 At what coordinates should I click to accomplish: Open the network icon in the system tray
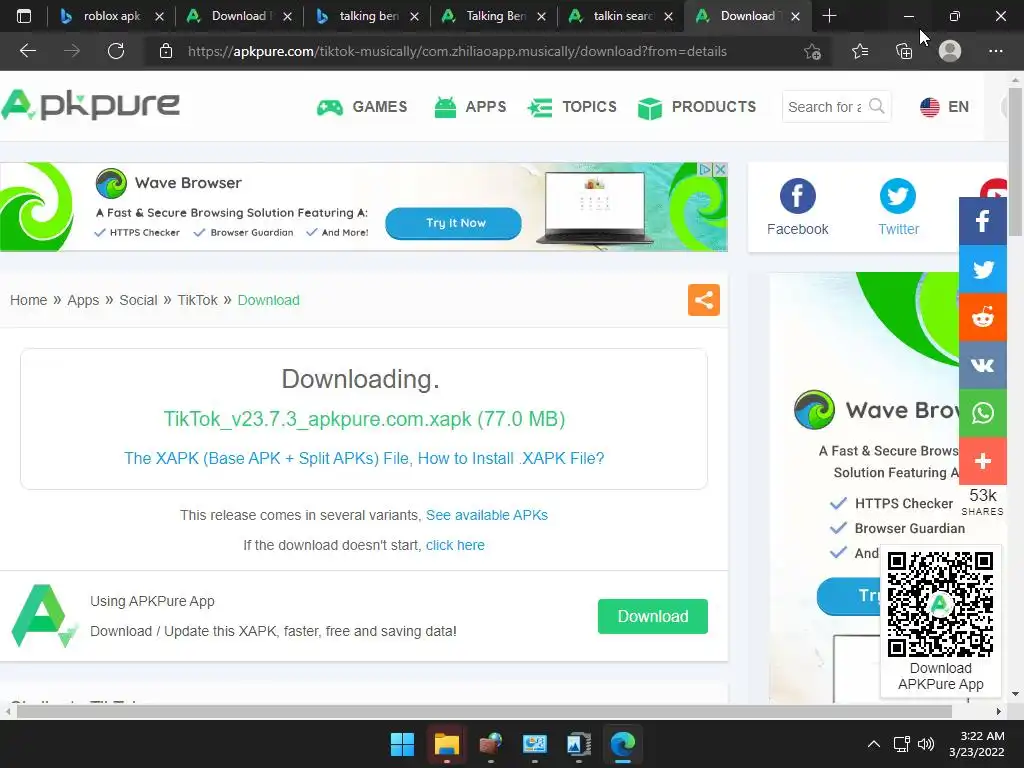pyautogui.click(x=902, y=744)
